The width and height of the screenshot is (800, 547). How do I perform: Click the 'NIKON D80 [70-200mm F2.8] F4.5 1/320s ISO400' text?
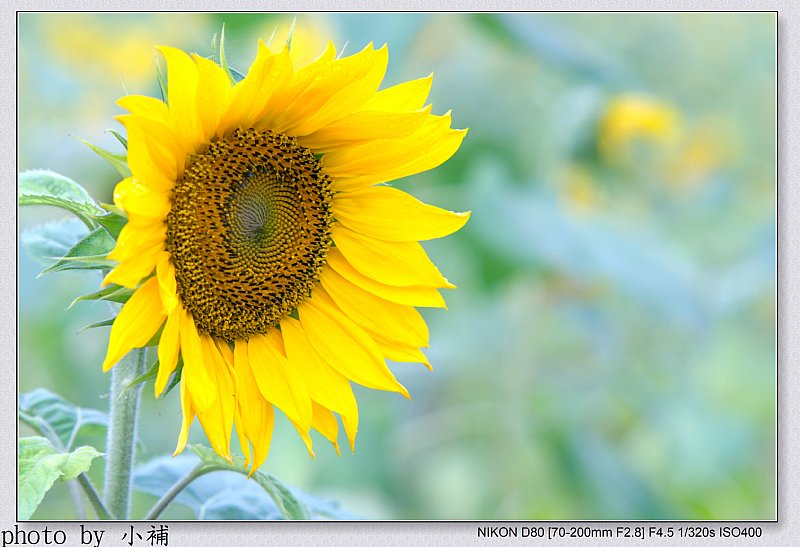619,532
